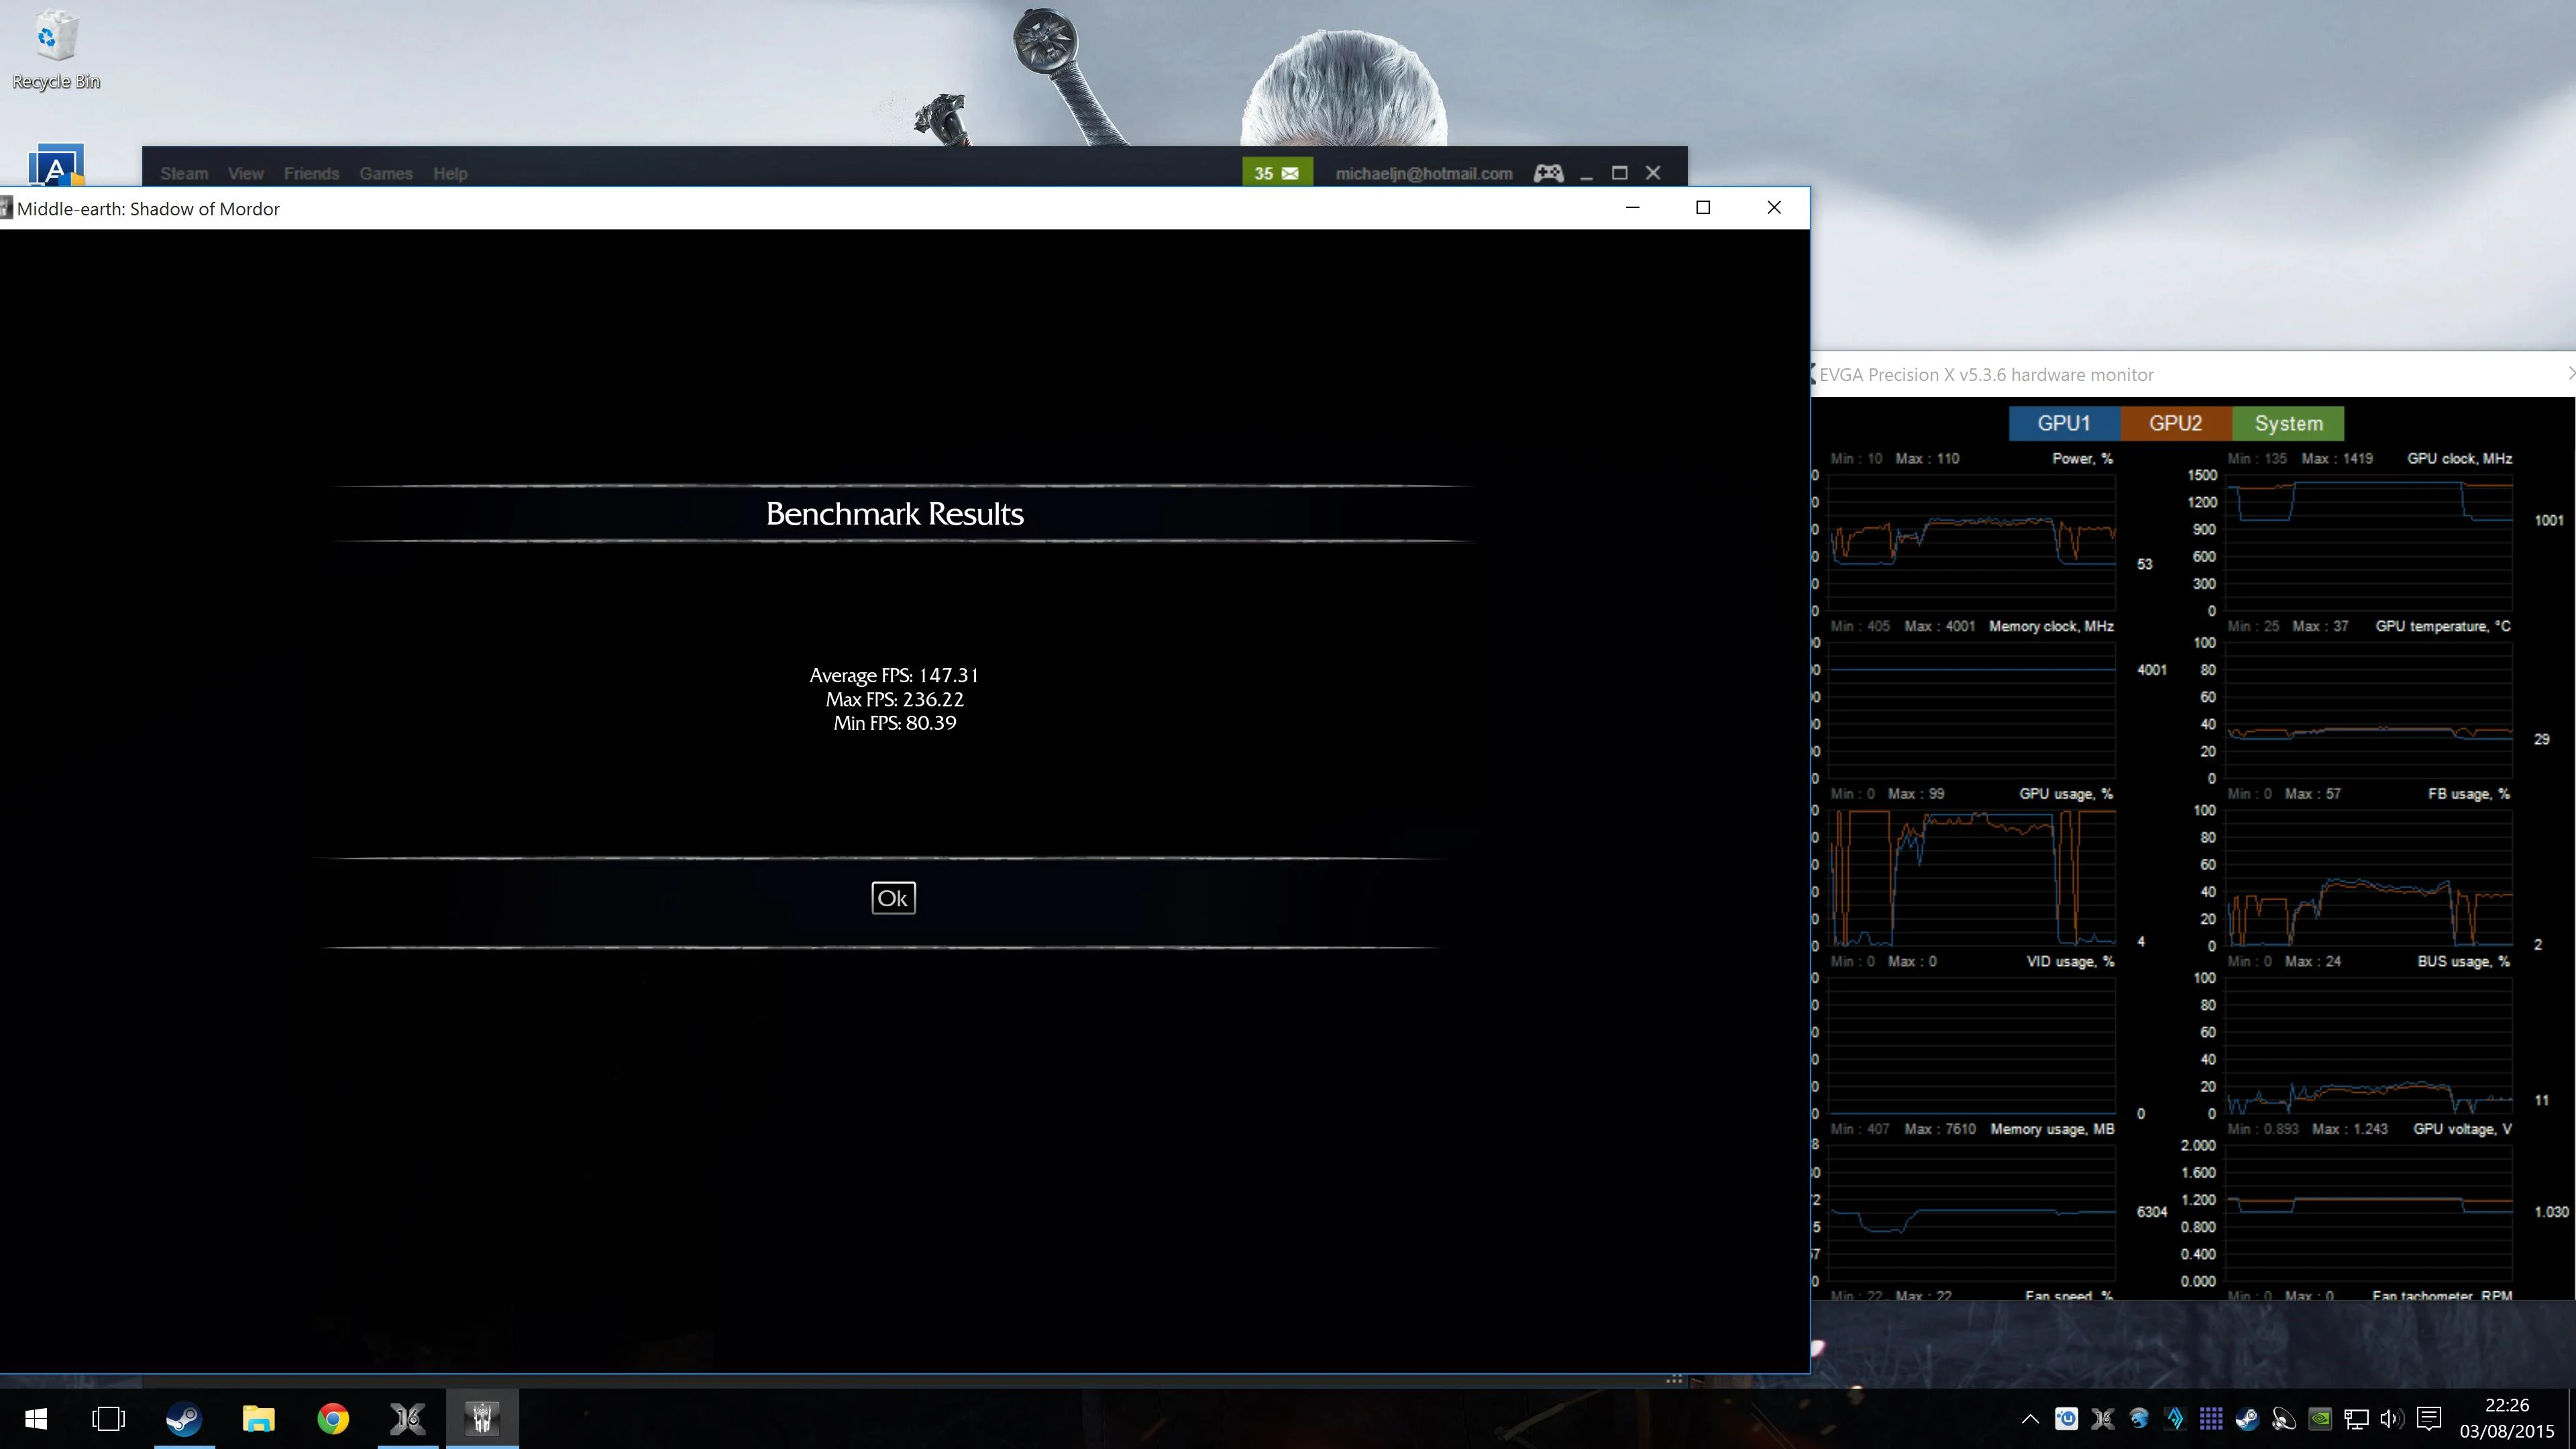This screenshot has width=2576, height=1449.
Task: Open the View menu in the Steam window
Action: tap(245, 173)
